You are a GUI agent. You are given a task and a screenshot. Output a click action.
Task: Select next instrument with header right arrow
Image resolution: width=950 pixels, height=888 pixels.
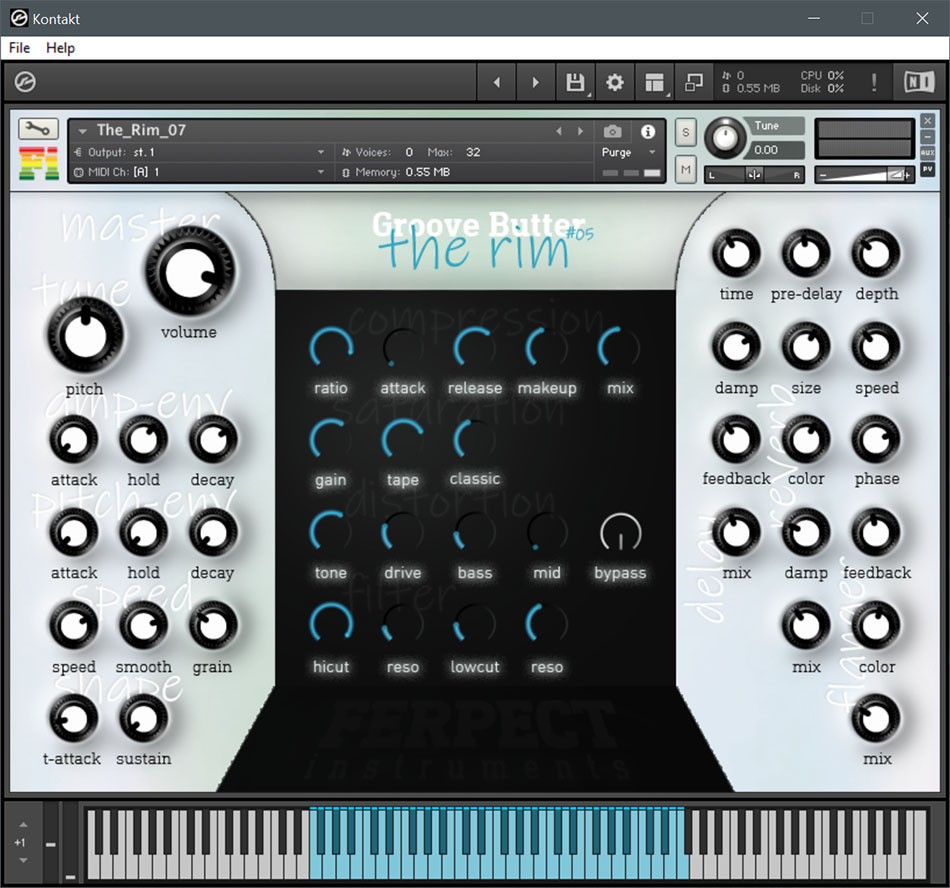pyautogui.click(x=580, y=131)
